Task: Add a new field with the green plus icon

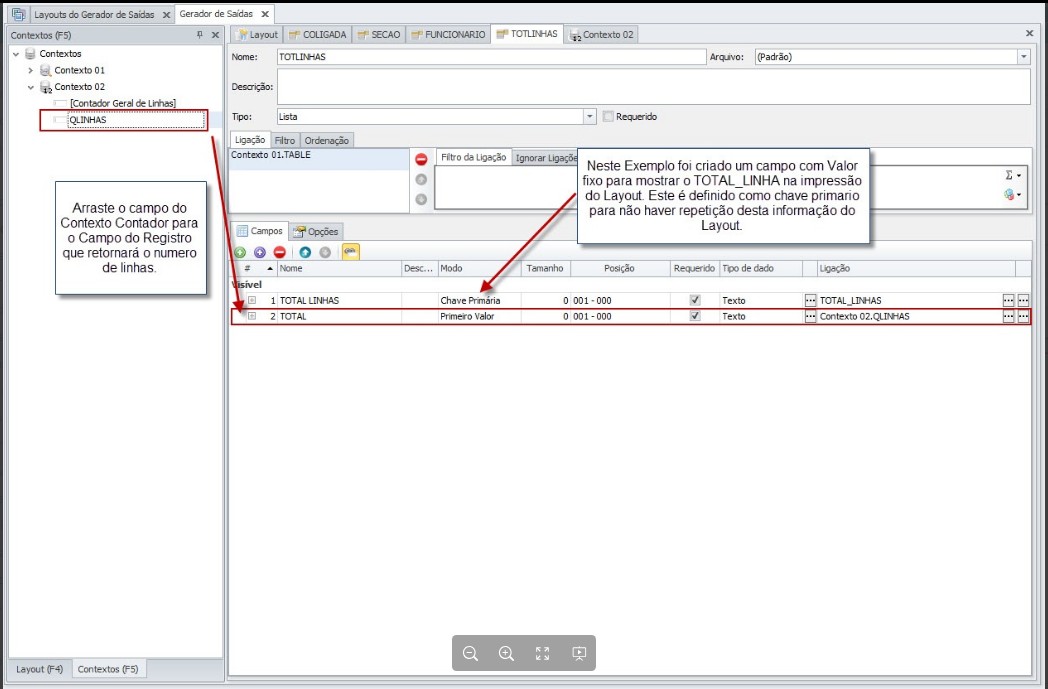Action: (240, 252)
